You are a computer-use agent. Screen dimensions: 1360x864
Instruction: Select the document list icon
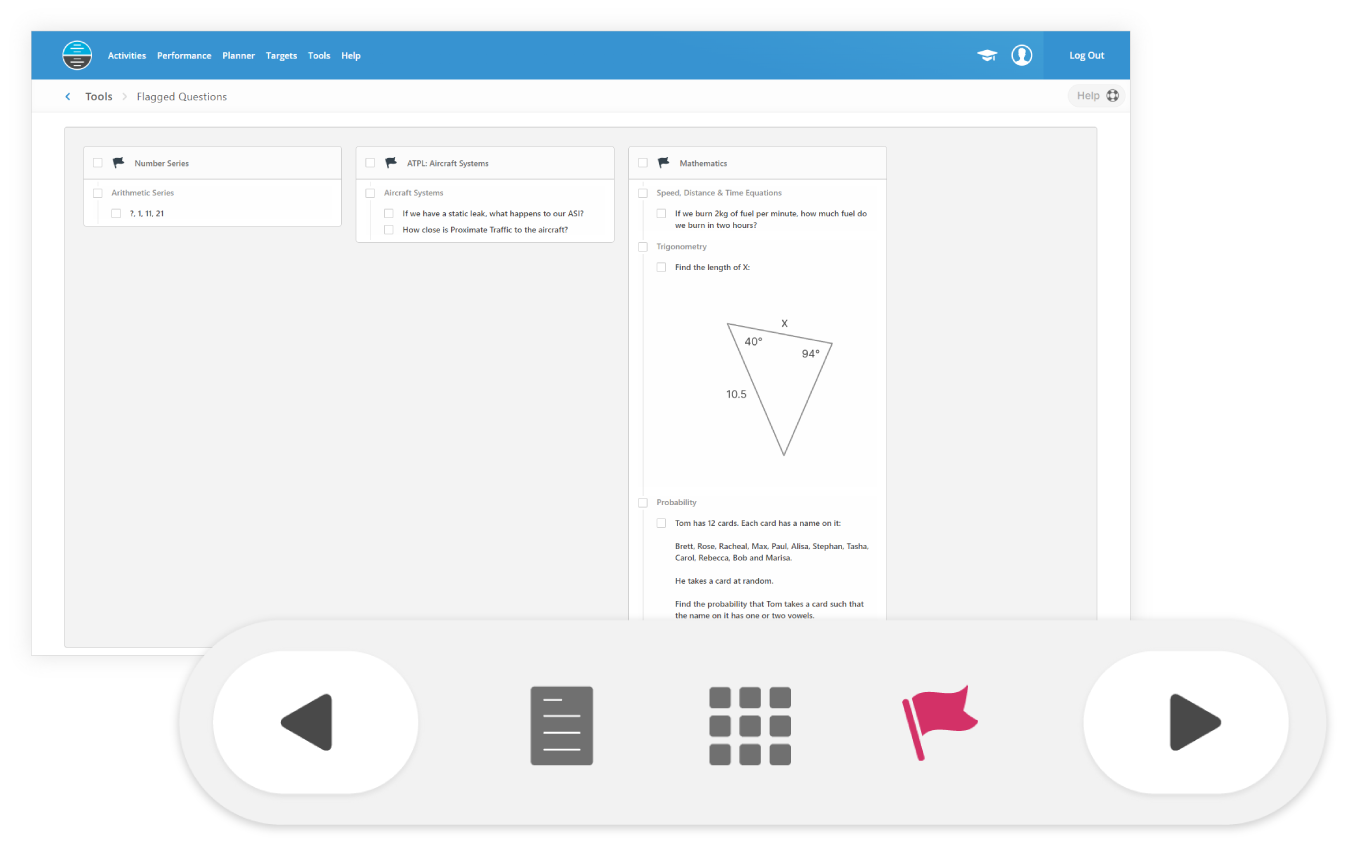click(561, 726)
